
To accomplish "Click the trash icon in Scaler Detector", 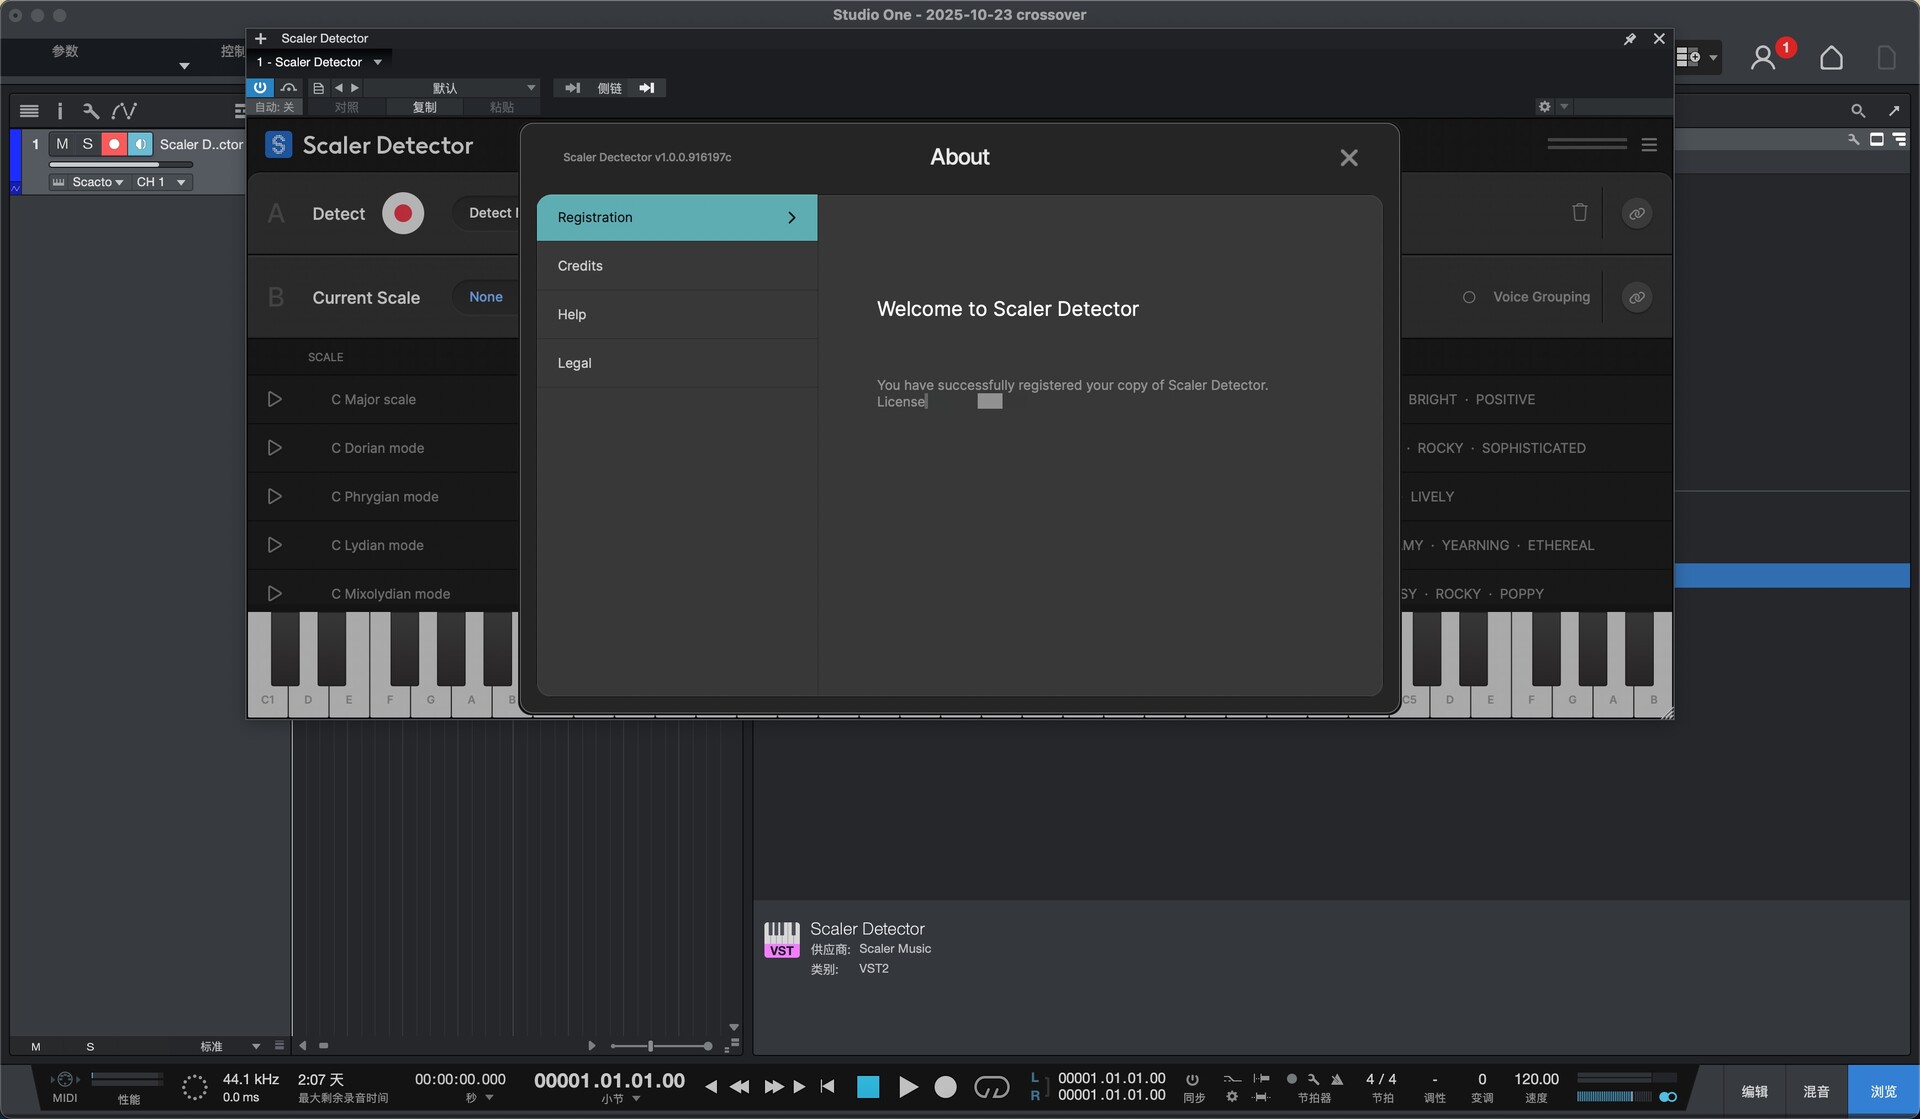I will click(x=1579, y=212).
